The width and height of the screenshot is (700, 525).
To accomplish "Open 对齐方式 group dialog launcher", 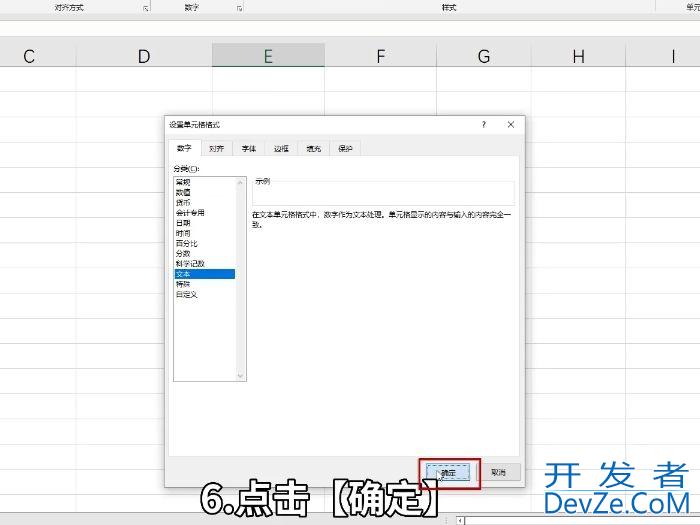I will tap(146, 8).
